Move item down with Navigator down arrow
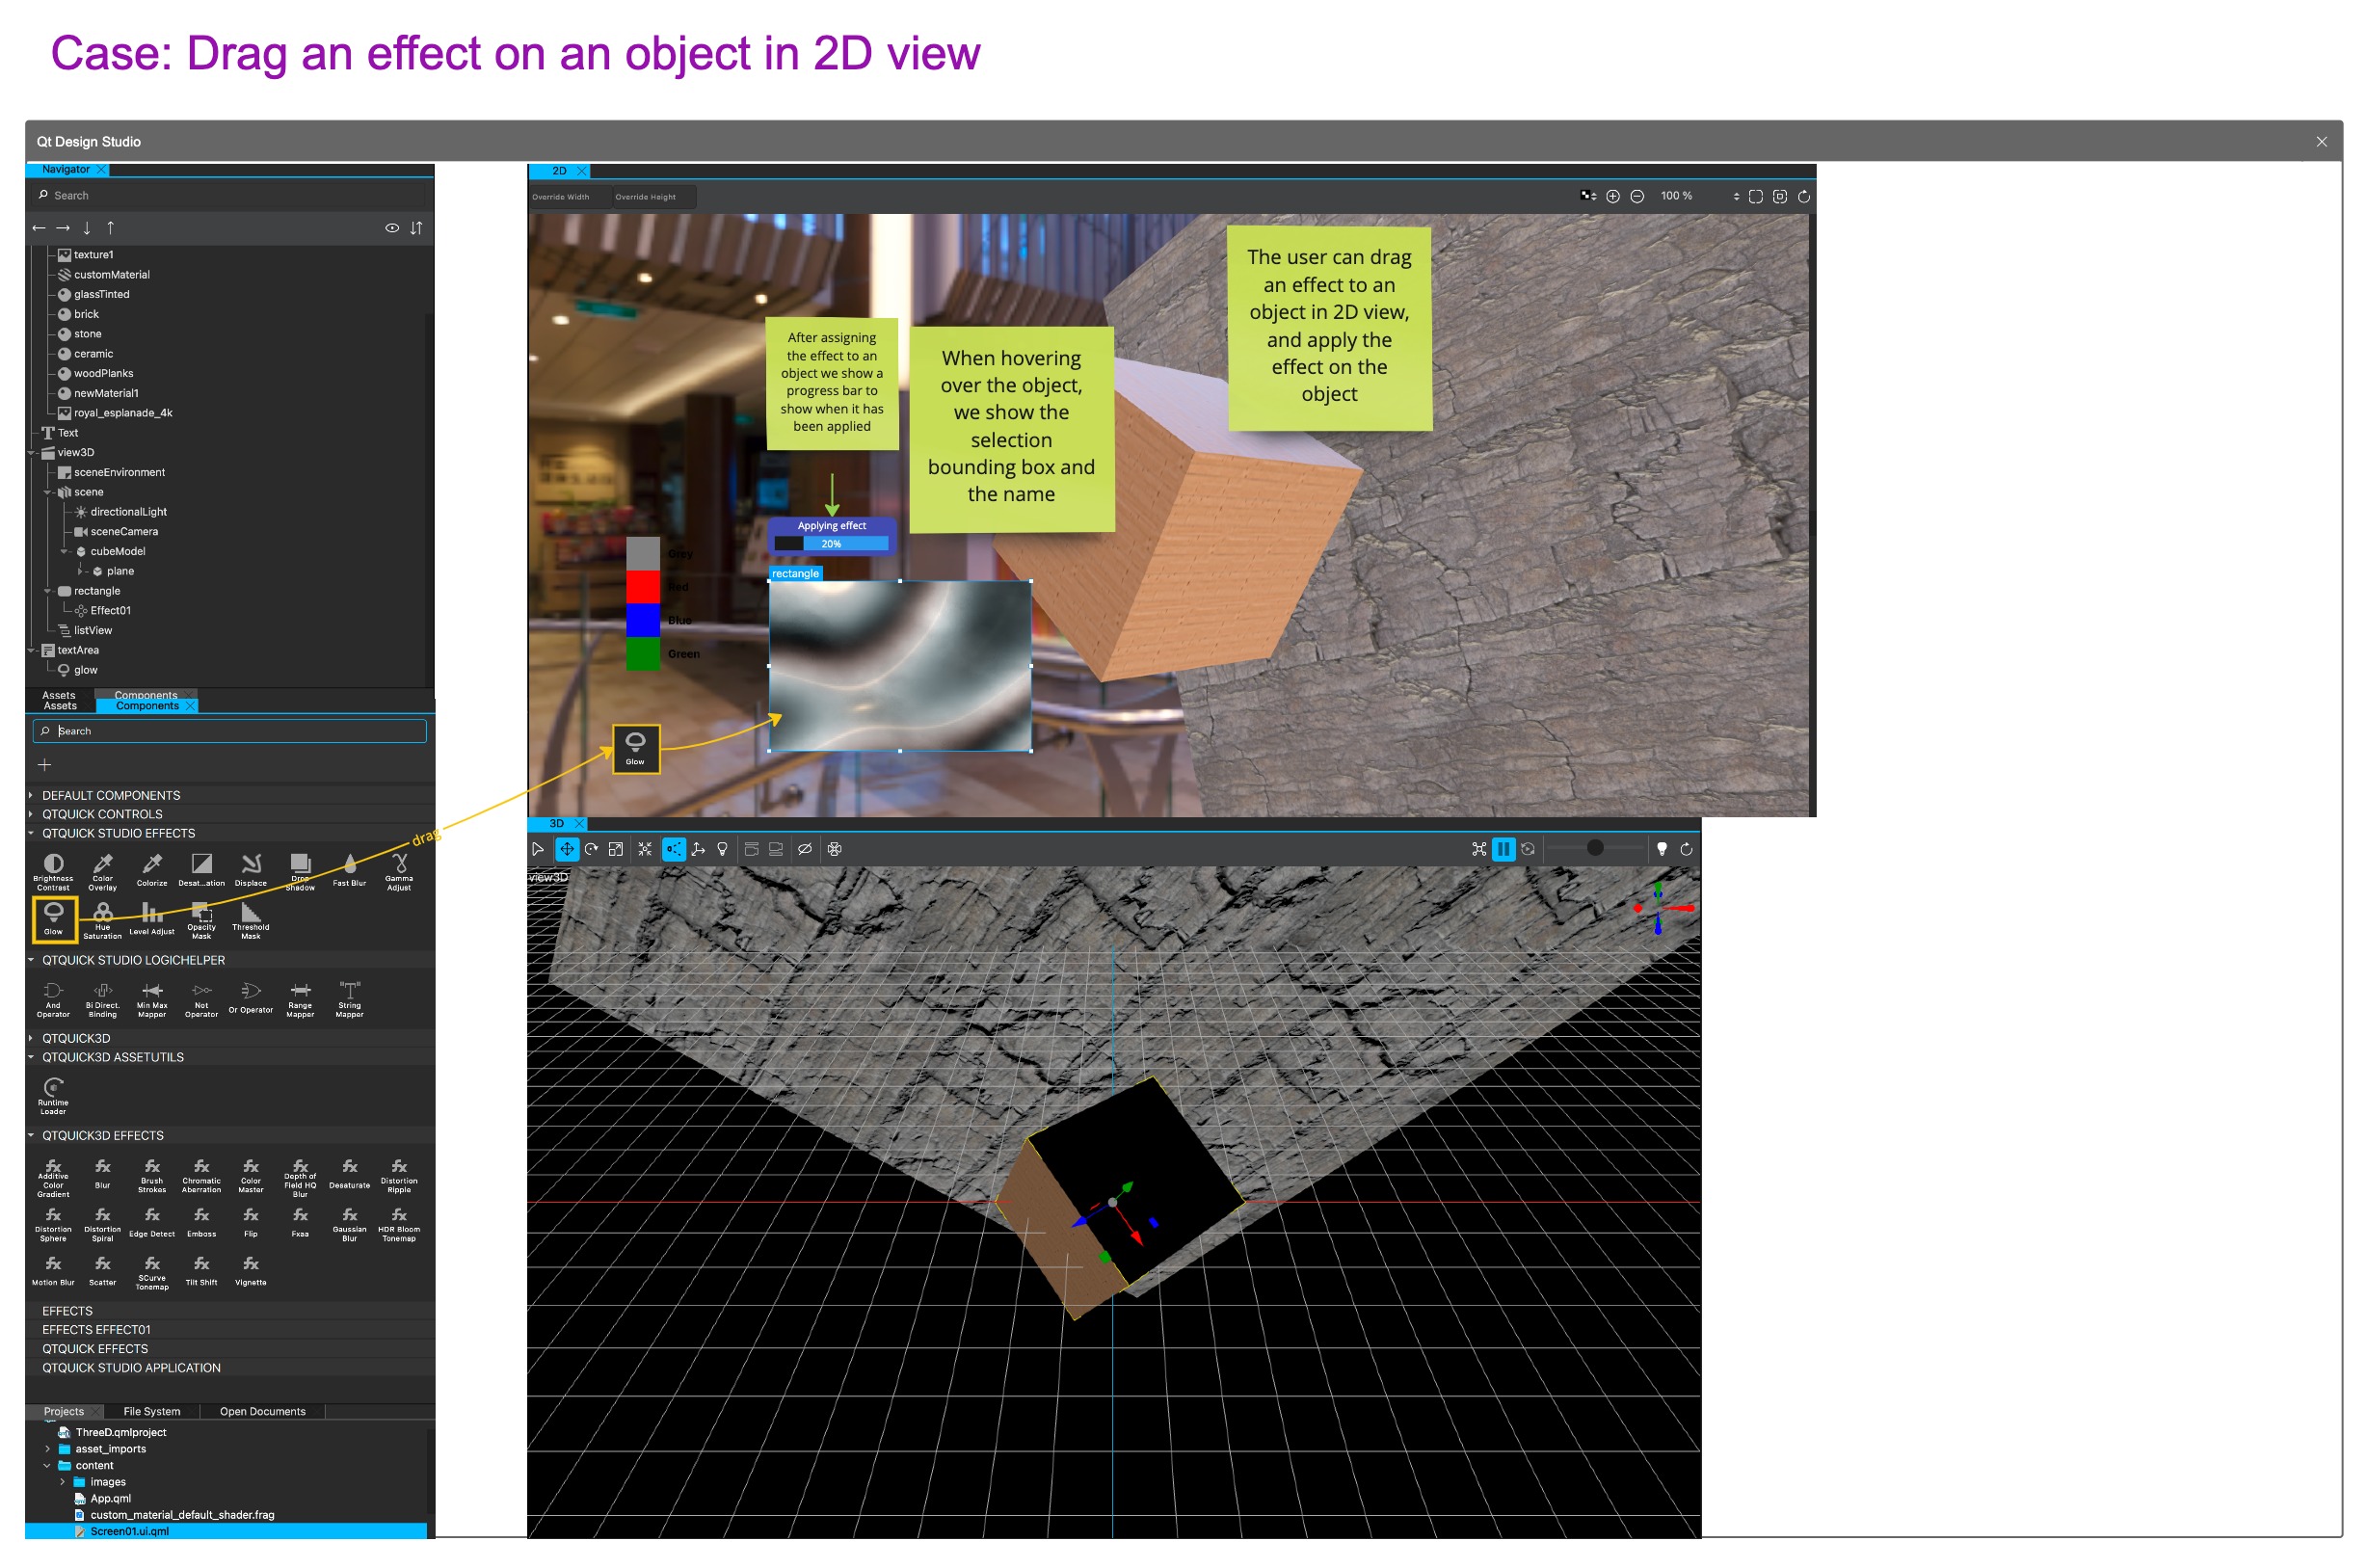Screen dimensions: 2368x1568 87,228
